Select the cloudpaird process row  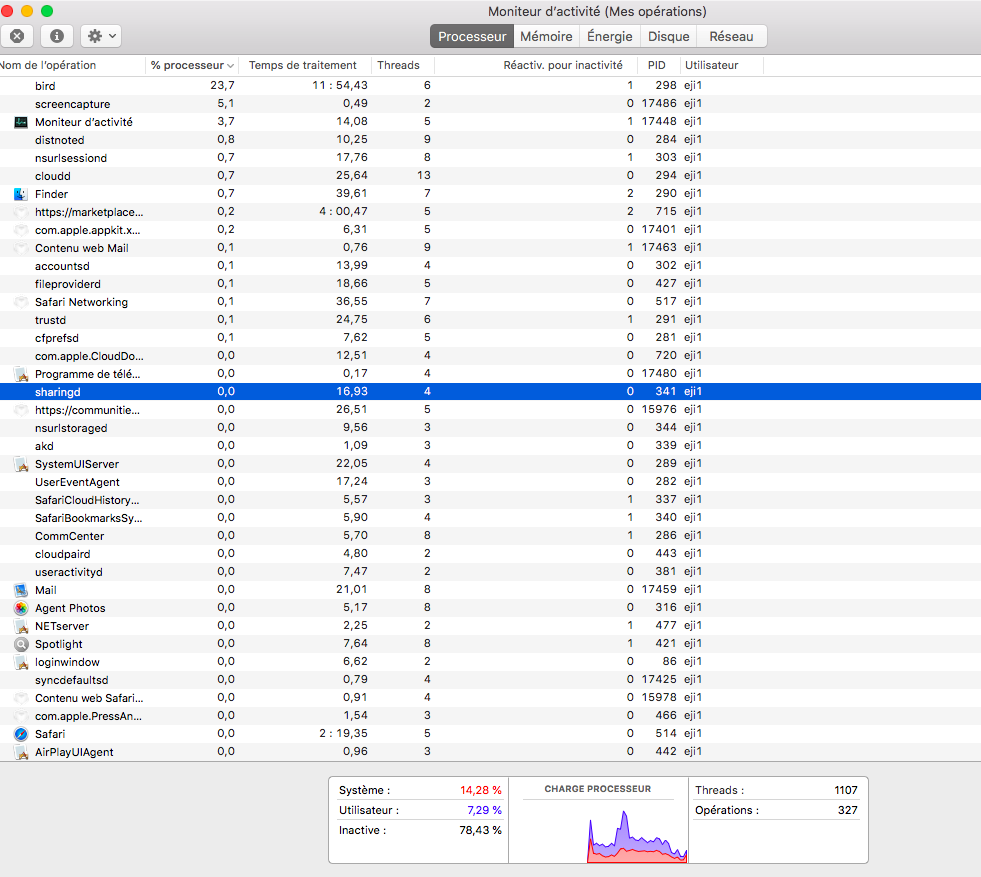pyautogui.click(x=490, y=554)
